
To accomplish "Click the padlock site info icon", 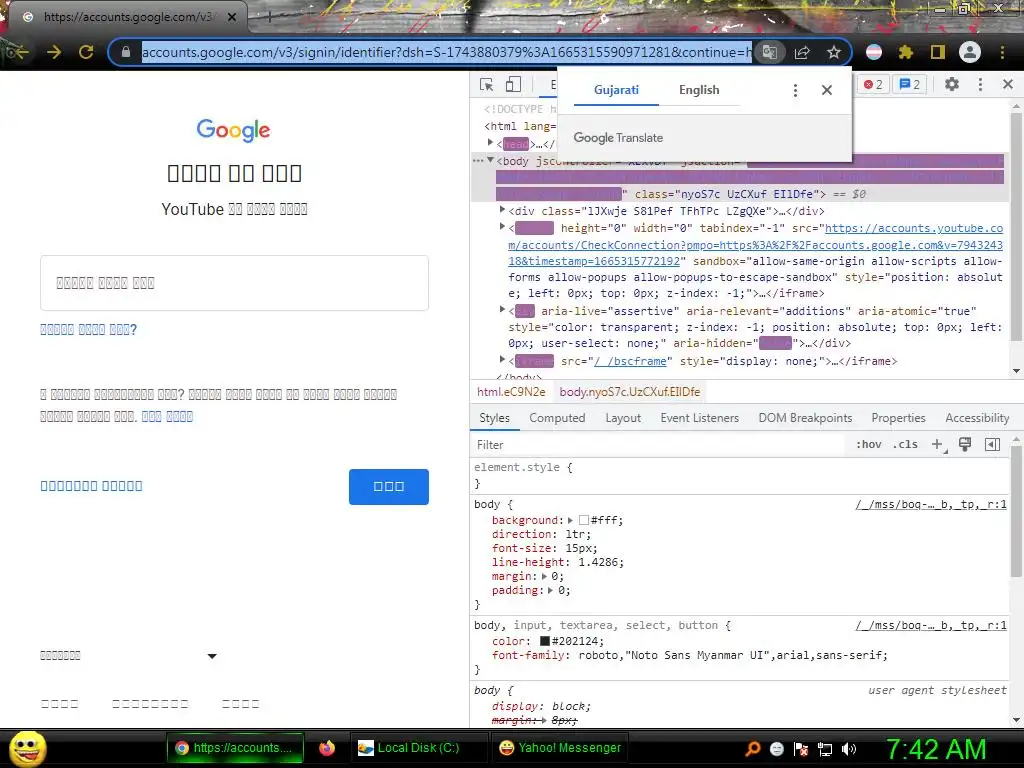I will [126, 52].
